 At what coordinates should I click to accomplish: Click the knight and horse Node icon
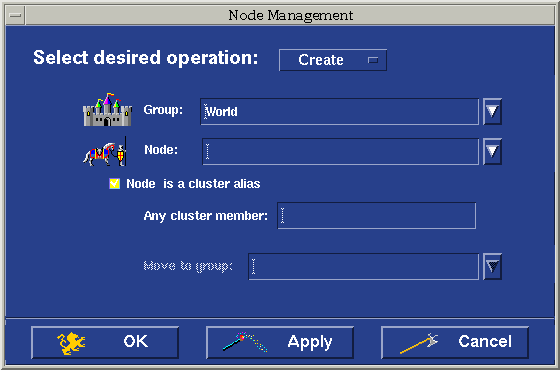pyautogui.click(x=105, y=151)
